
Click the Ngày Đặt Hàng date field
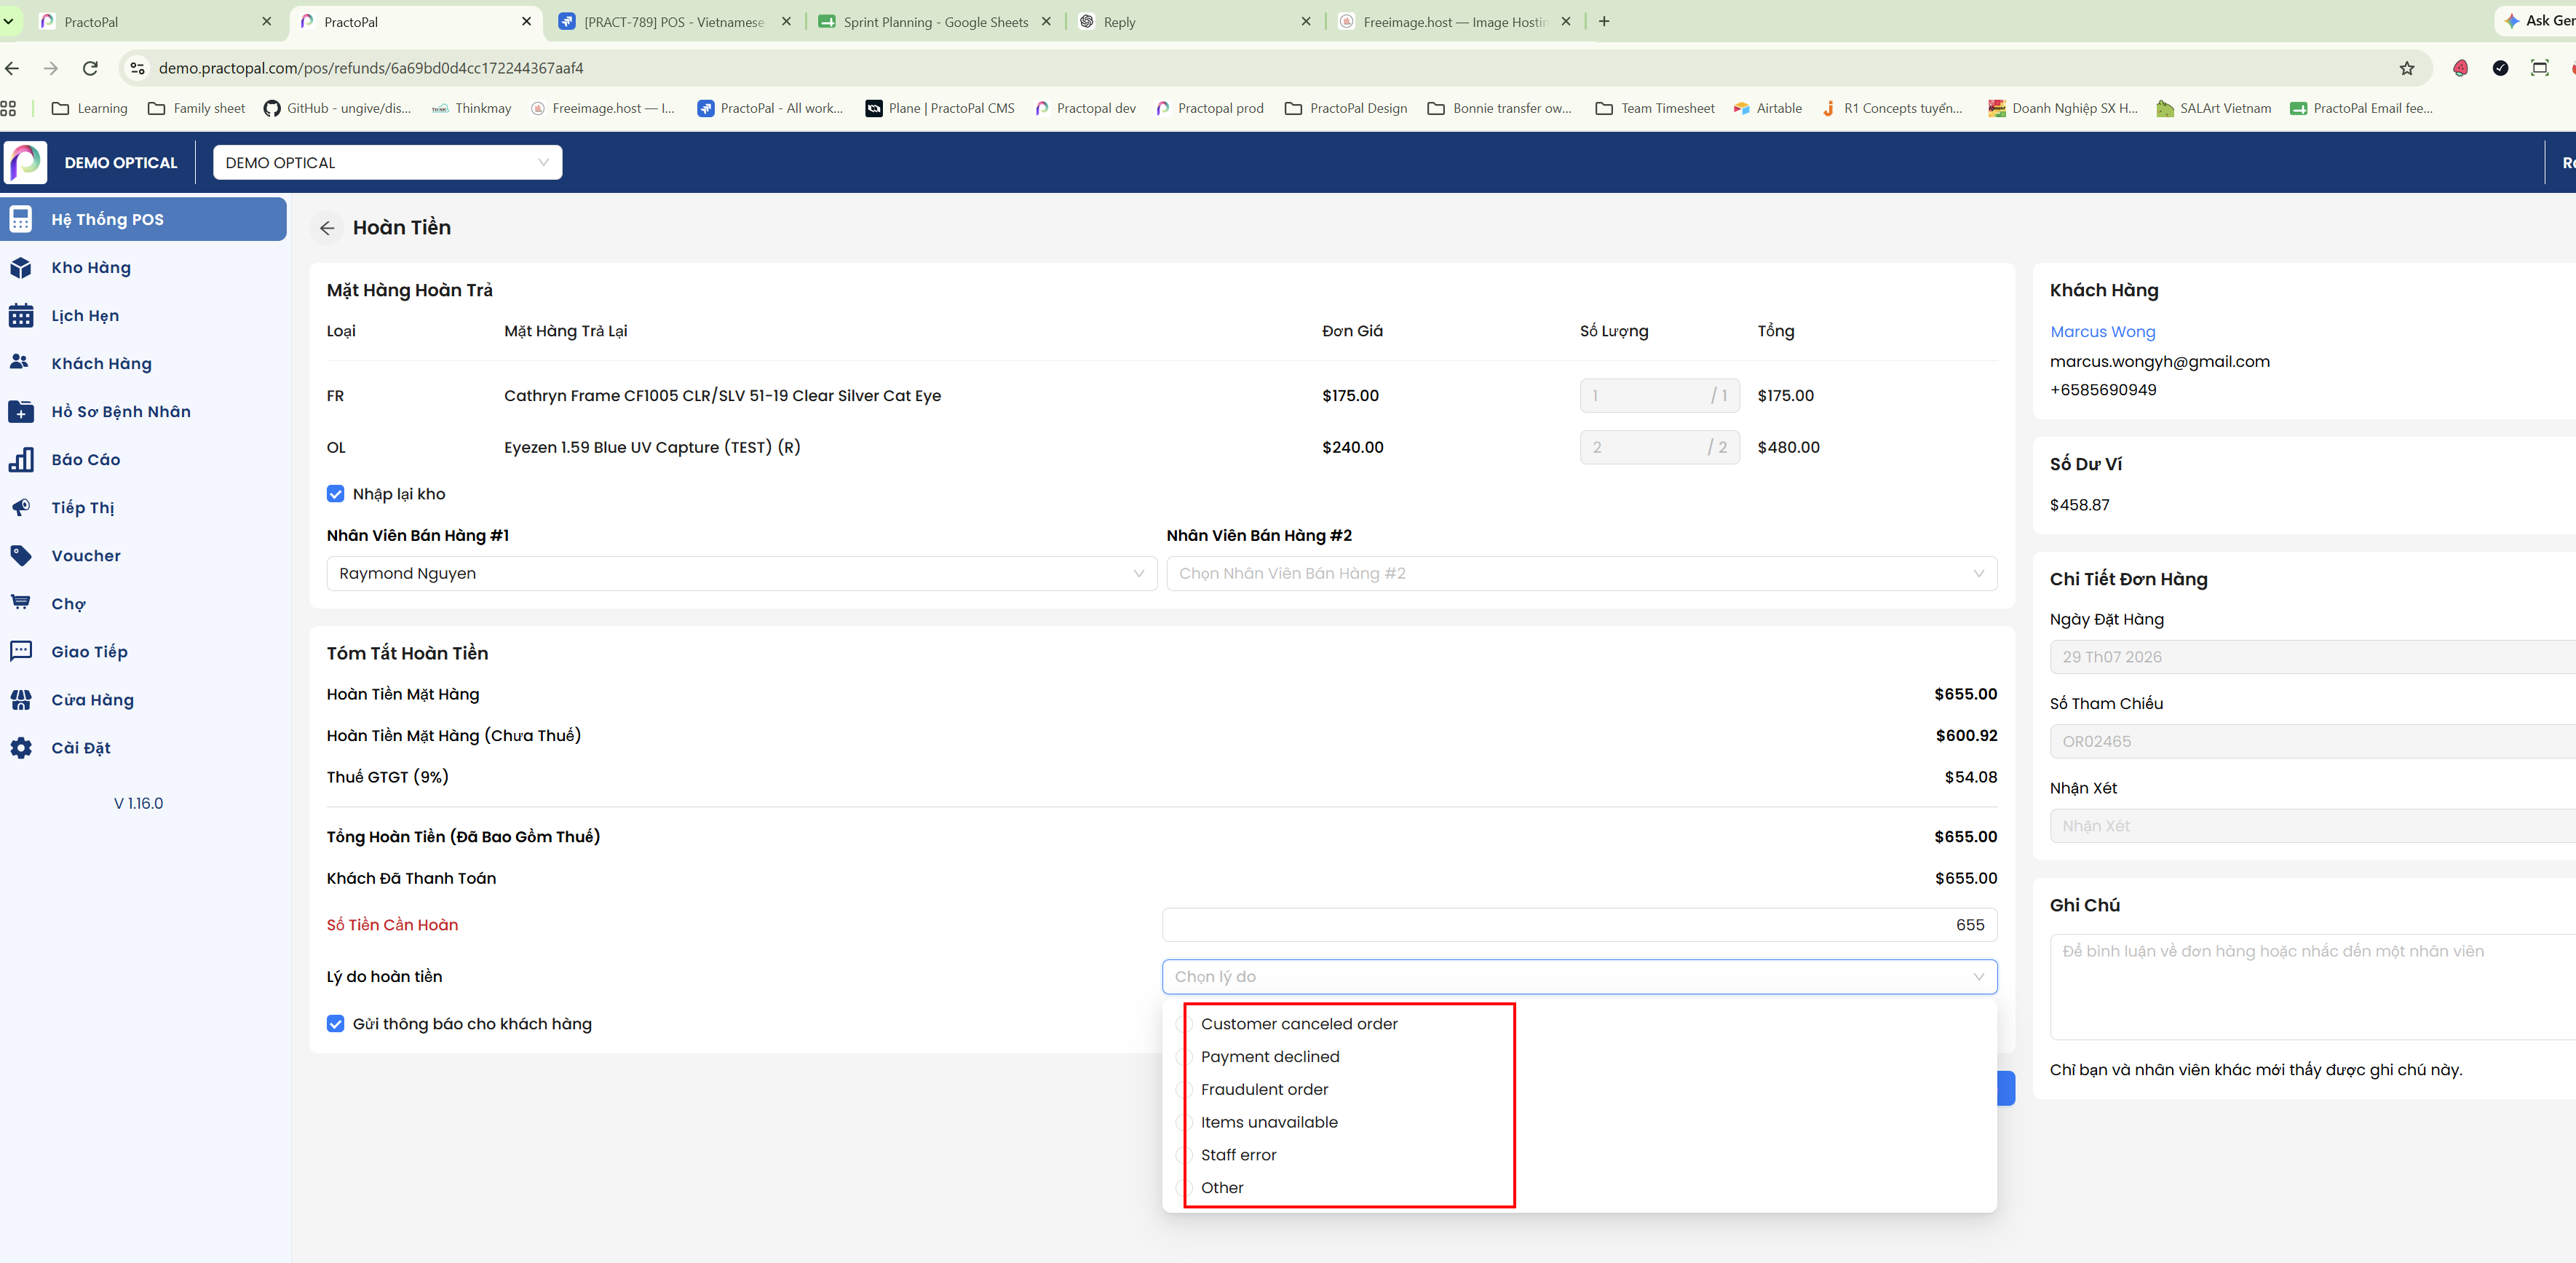point(2313,657)
